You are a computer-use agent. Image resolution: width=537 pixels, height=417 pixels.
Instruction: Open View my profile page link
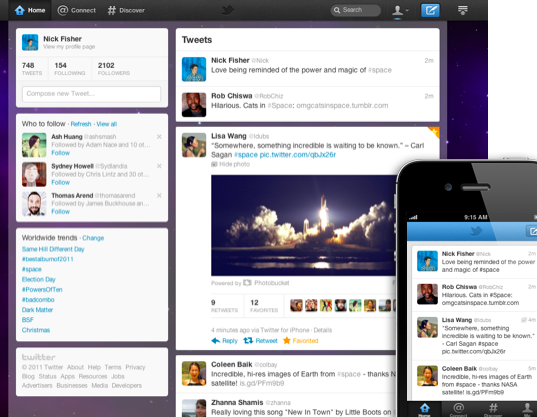pyautogui.click(x=69, y=47)
